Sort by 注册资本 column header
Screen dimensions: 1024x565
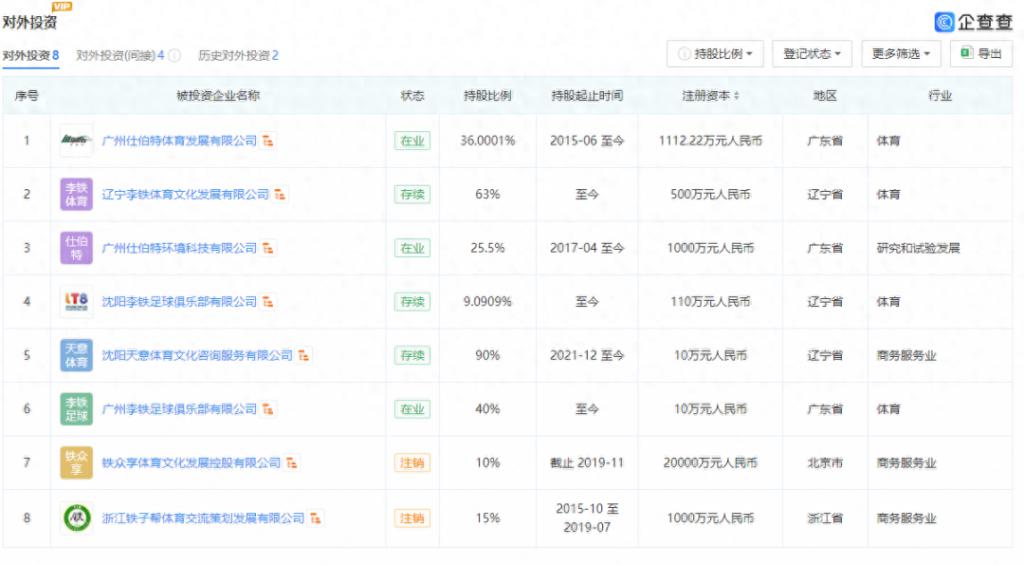point(711,96)
